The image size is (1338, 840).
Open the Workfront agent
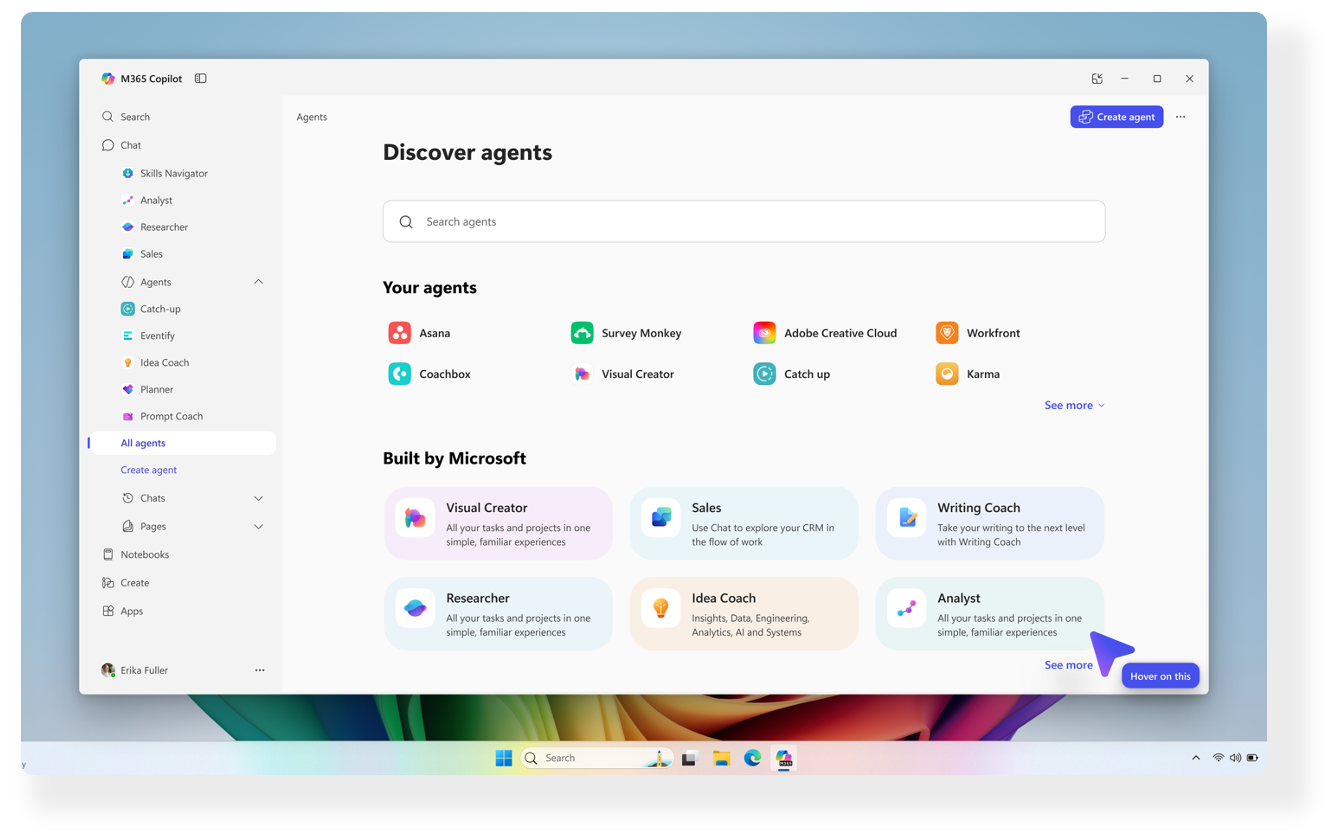978,333
